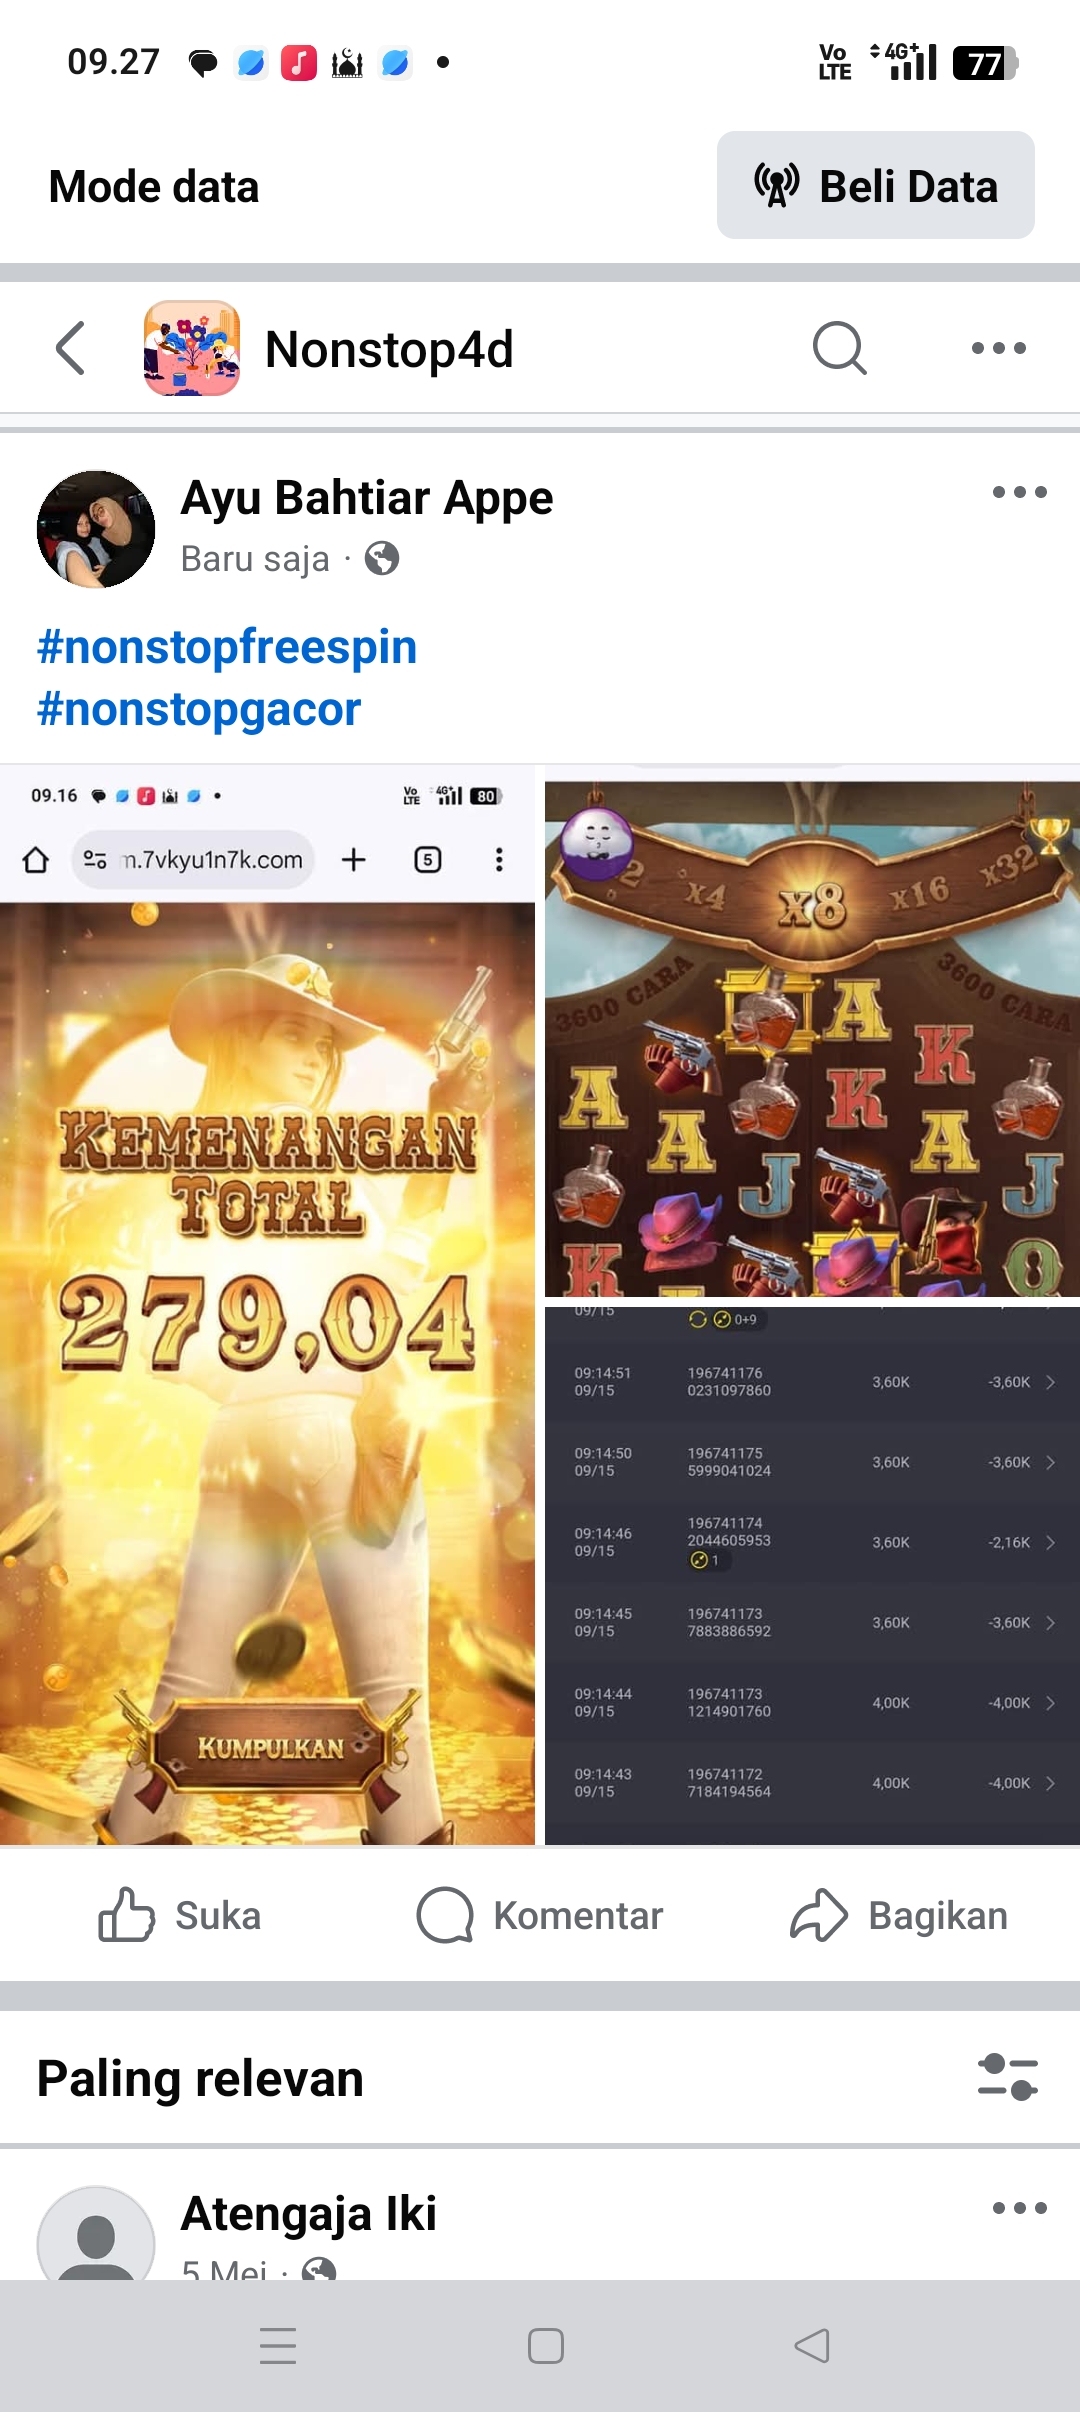Share the post with Bagikan
Image resolution: width=1080 pixels, height=2412 pixels.
(x=899, y=1915)
